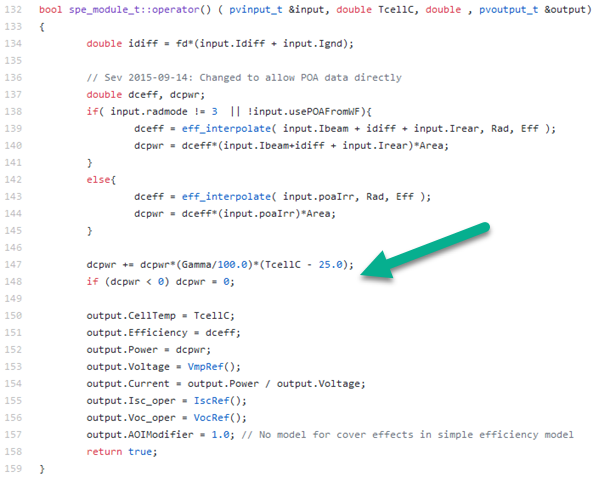Click the 'else{' keyword line

coord(101,179)
